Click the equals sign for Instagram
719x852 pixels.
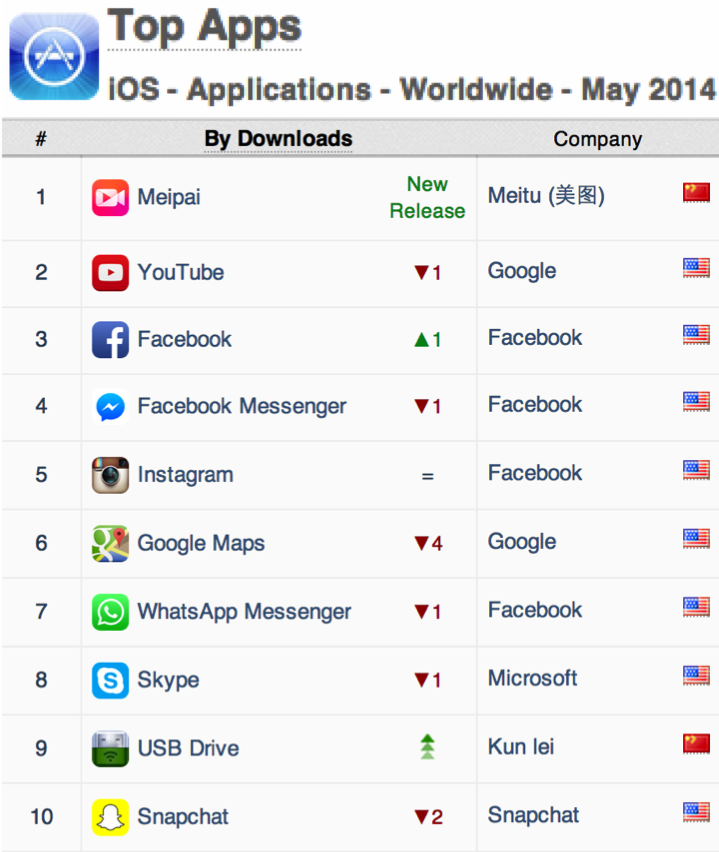tap(428, 476)
